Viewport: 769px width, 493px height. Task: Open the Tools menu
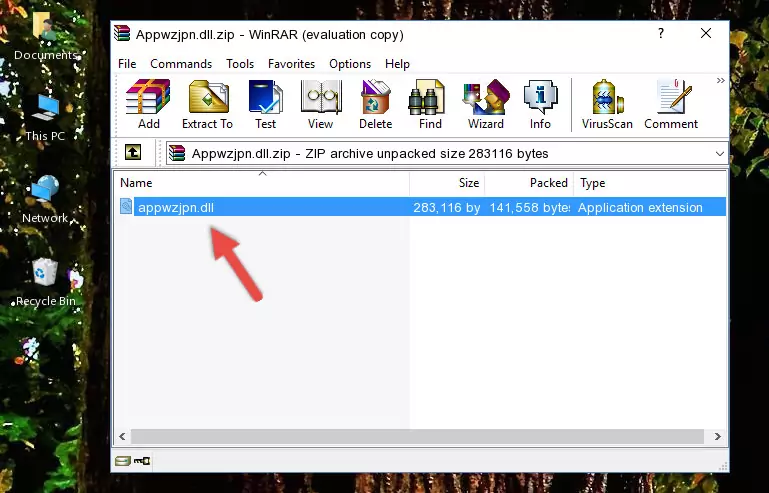240,64
